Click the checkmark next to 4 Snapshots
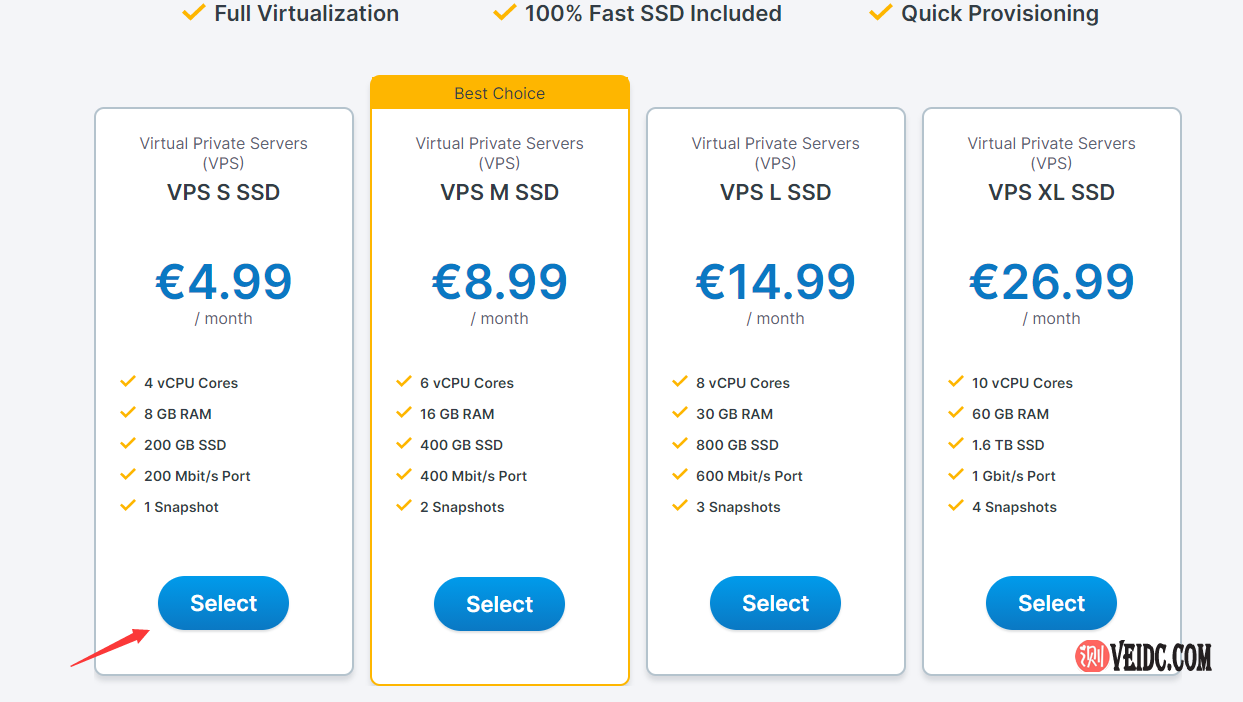Viewport: 1243px width, 702px height. pos(956,506)
